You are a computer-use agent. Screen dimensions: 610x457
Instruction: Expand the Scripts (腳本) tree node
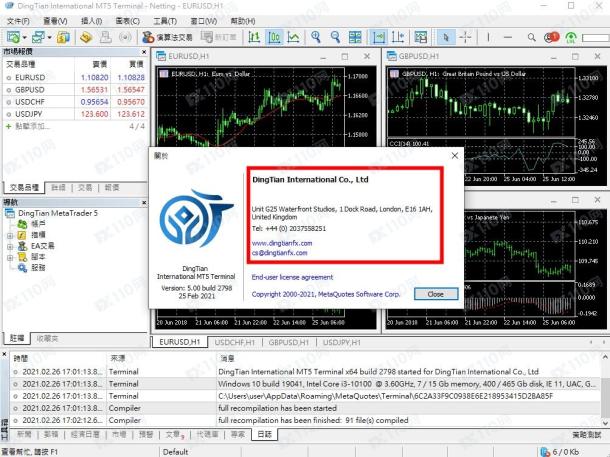(10, 257)
